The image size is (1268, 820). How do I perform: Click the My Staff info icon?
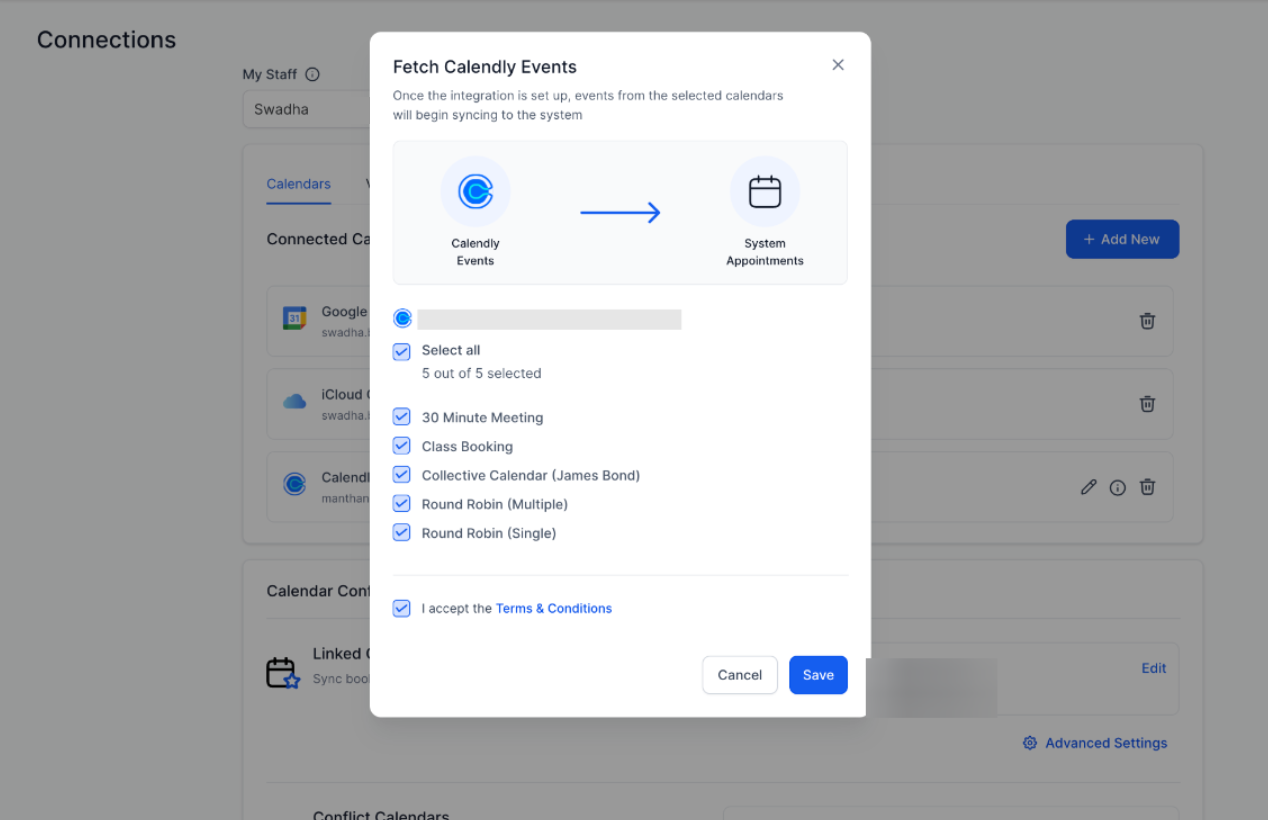(x=312, y=74)
